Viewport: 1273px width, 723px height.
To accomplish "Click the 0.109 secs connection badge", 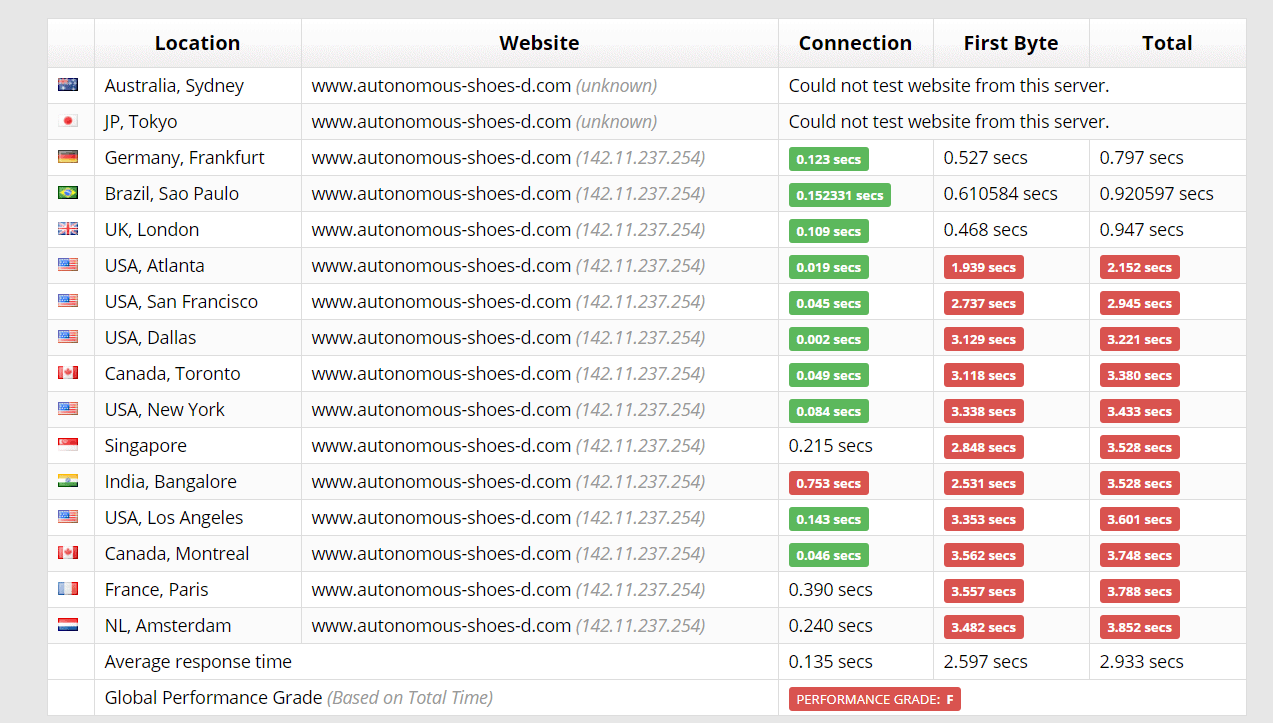I will [x=829, y=231].
